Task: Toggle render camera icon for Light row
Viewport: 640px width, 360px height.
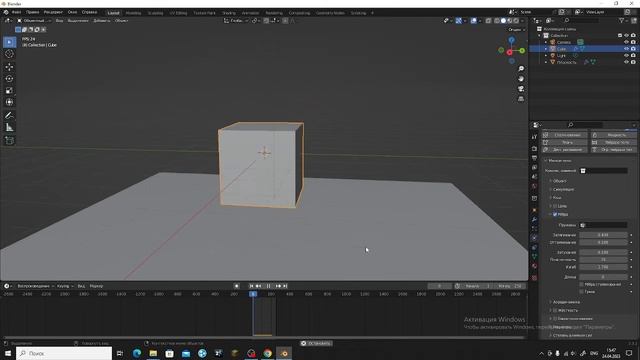Action: [633, 56]
